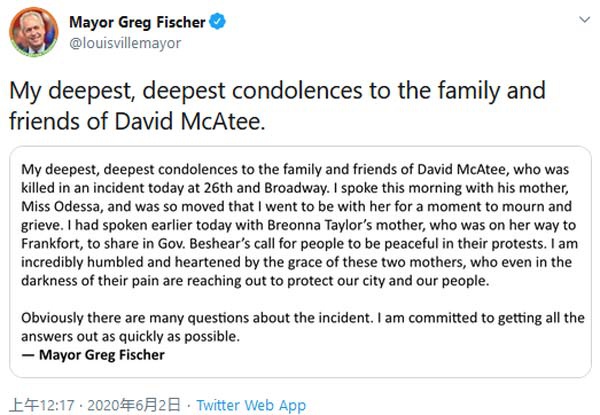The width and height of the screenshot is (600, 415).
Task: Click the blue verified badge icon
Action: [x=217, y=21]
